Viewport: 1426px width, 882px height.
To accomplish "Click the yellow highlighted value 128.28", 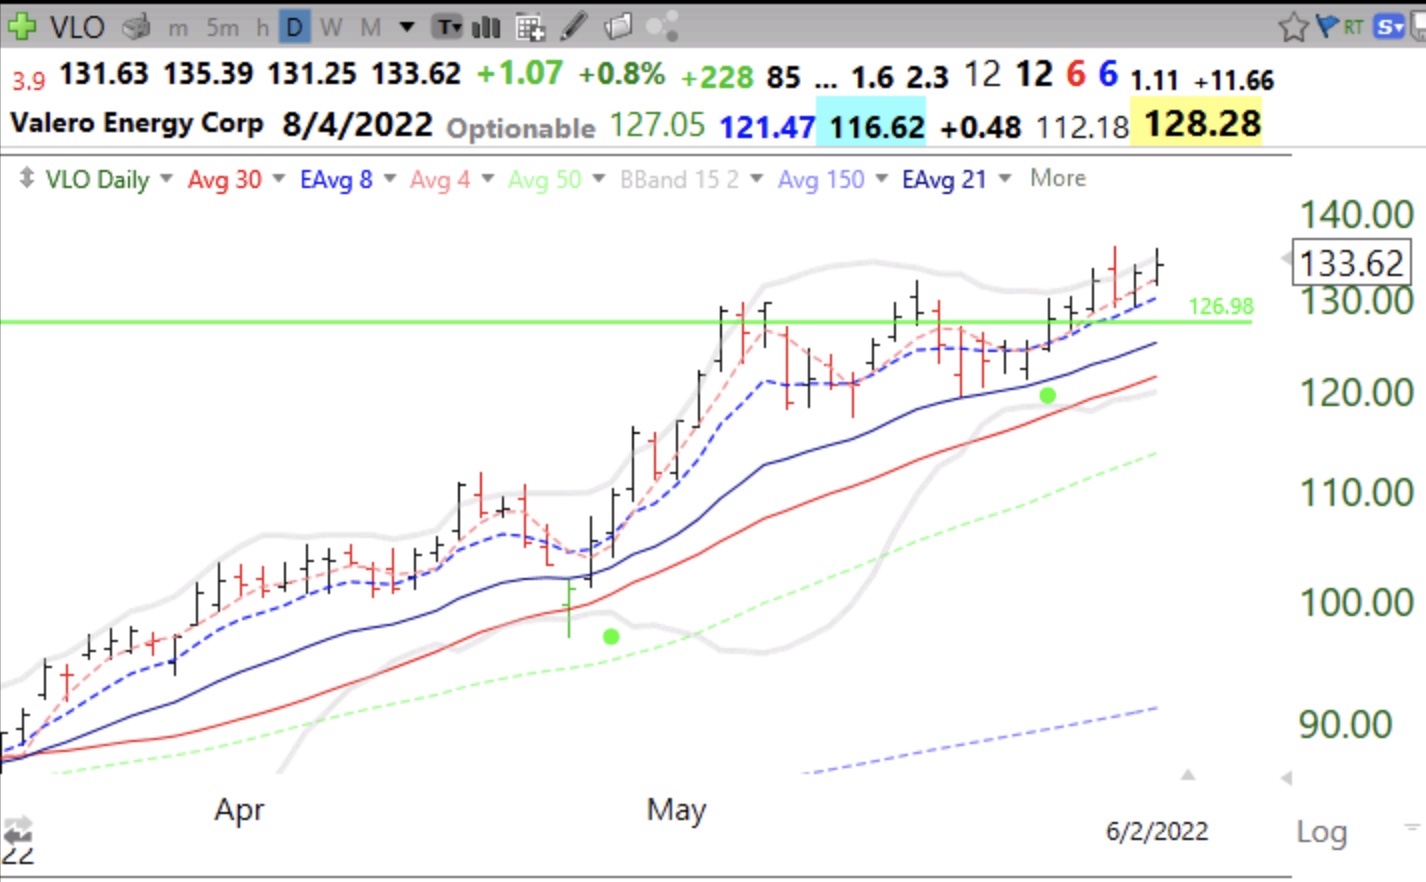I will coord(1196,122).
